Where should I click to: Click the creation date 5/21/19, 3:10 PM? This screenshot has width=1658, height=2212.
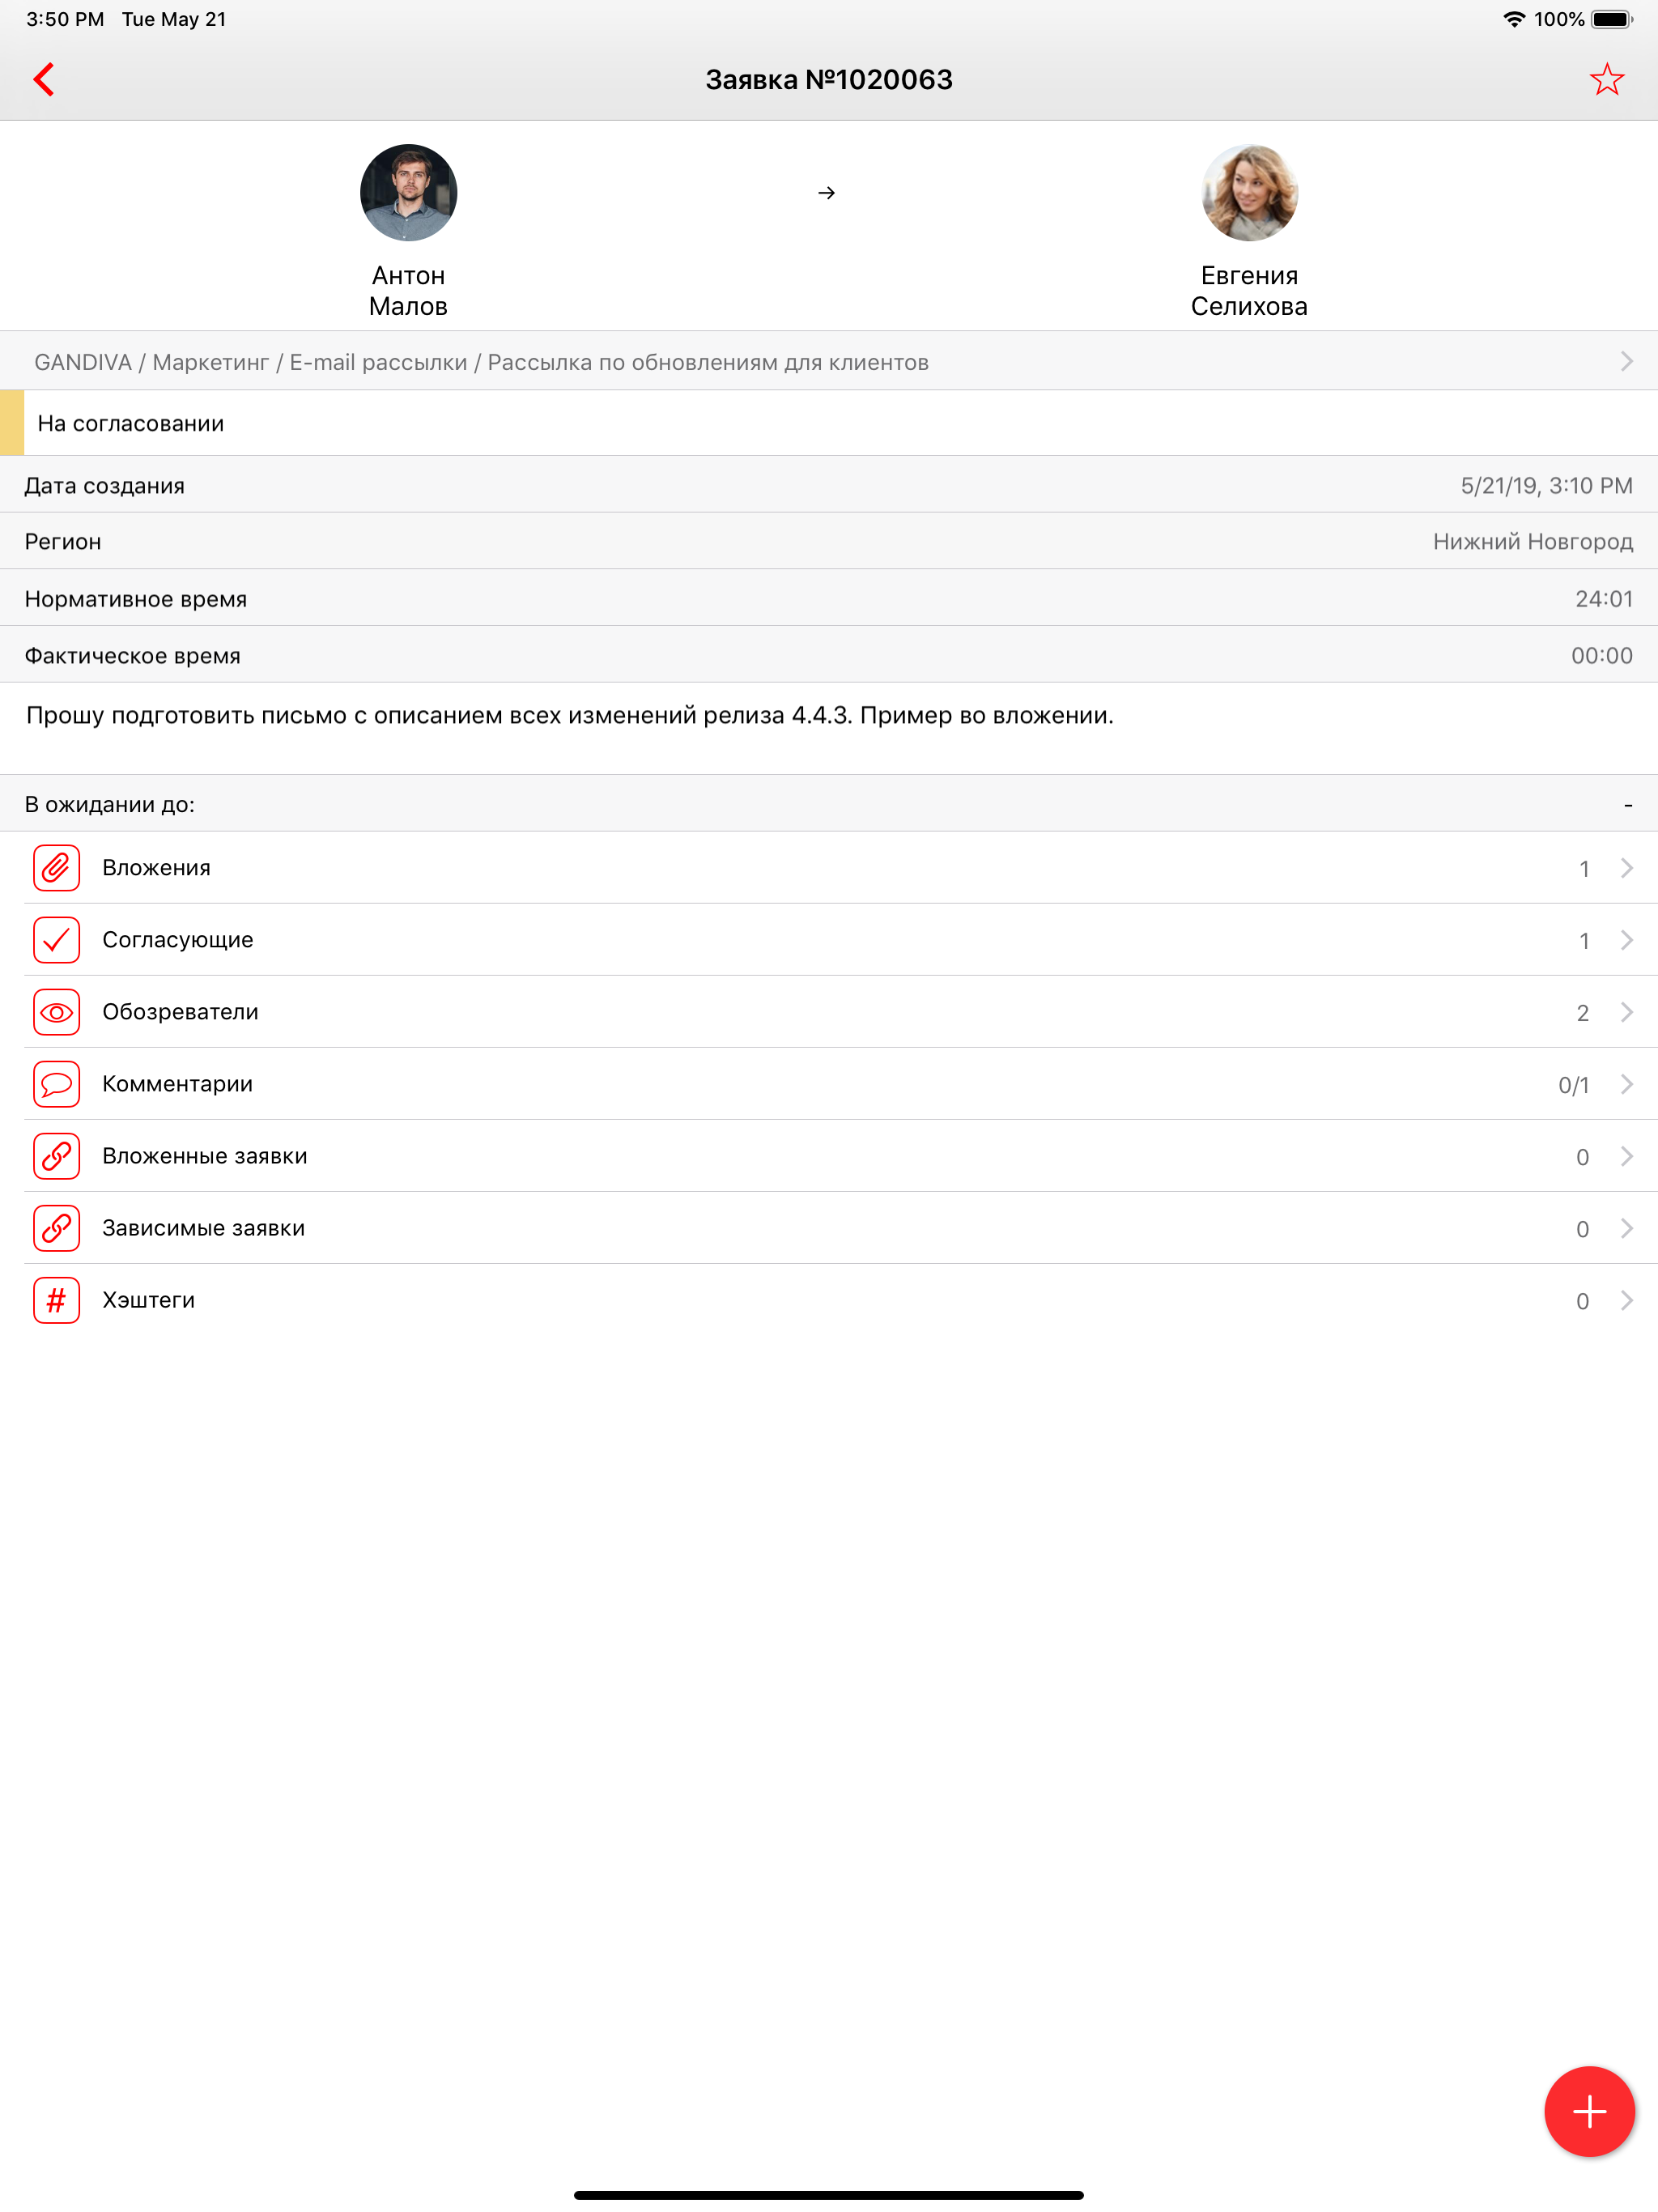click(x=1546, y=486)
